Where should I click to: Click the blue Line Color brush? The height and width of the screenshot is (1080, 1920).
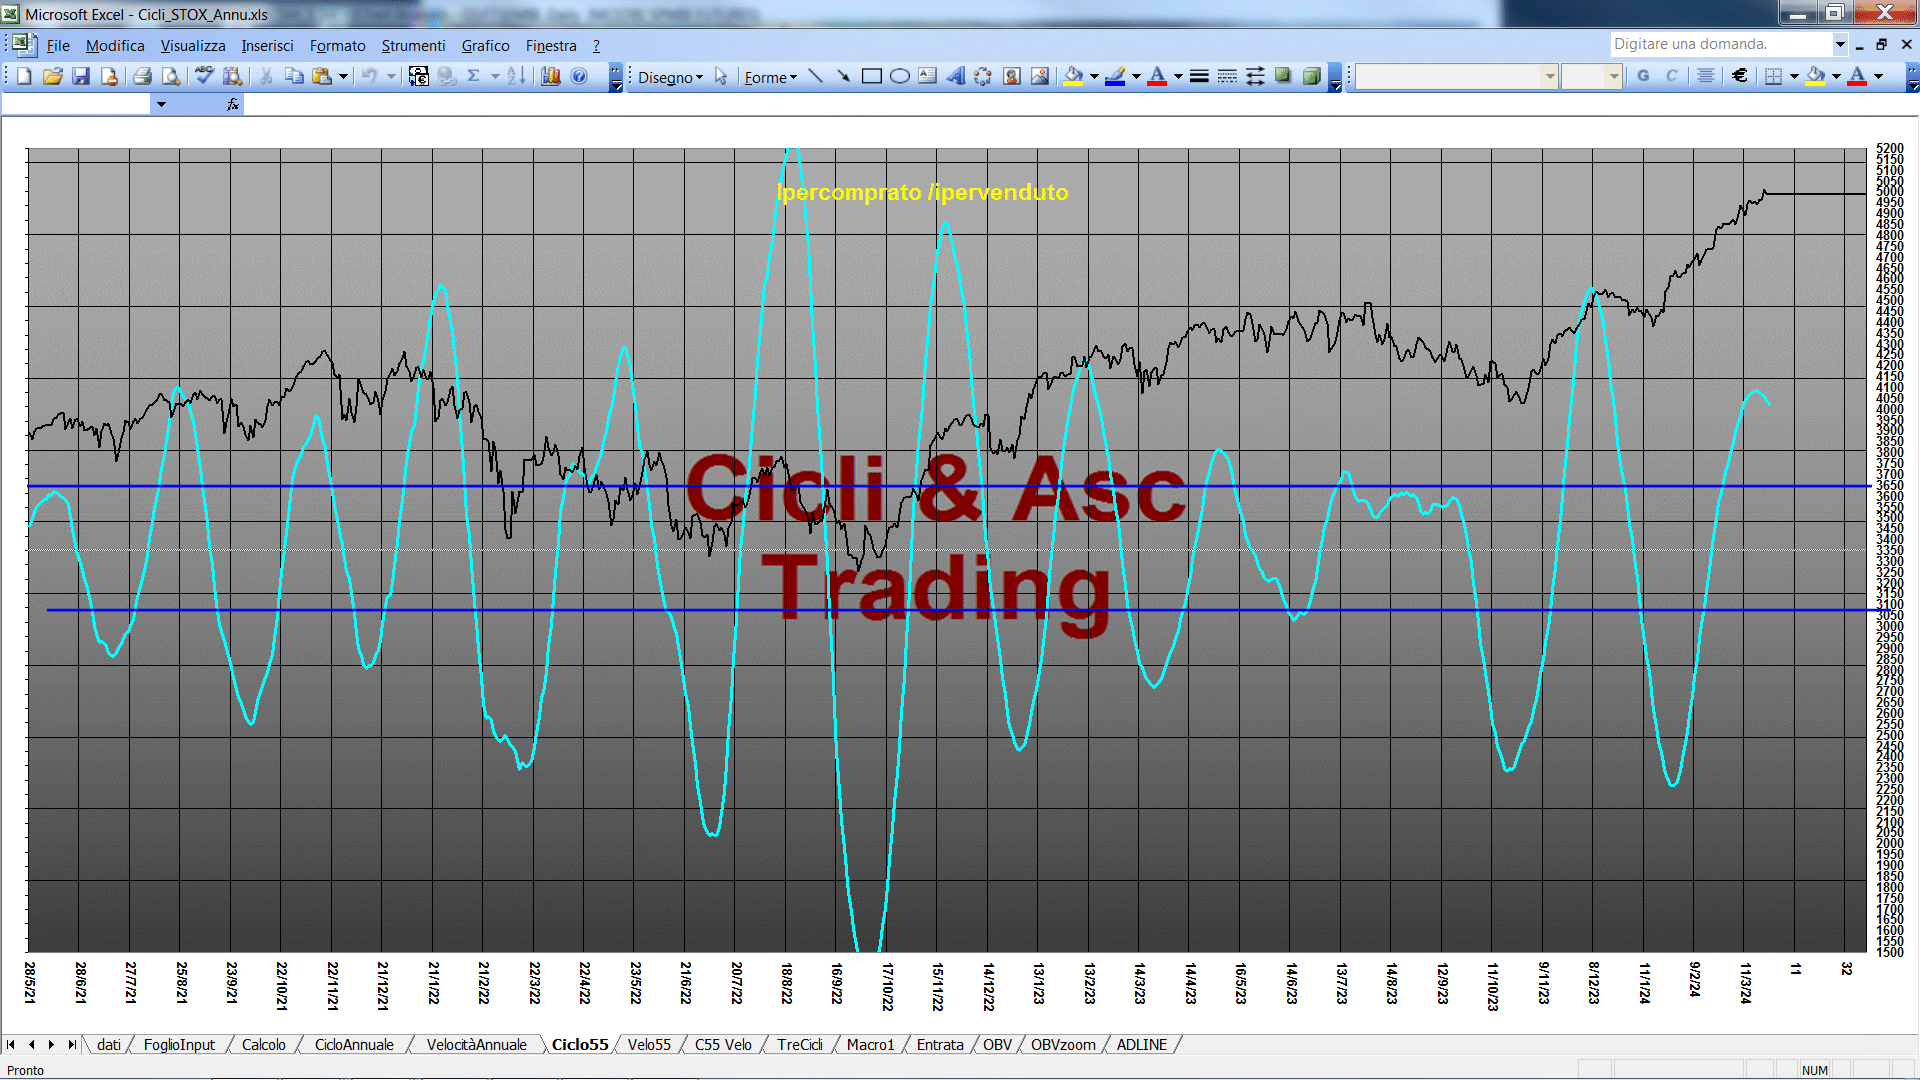tap(1115, 76)
